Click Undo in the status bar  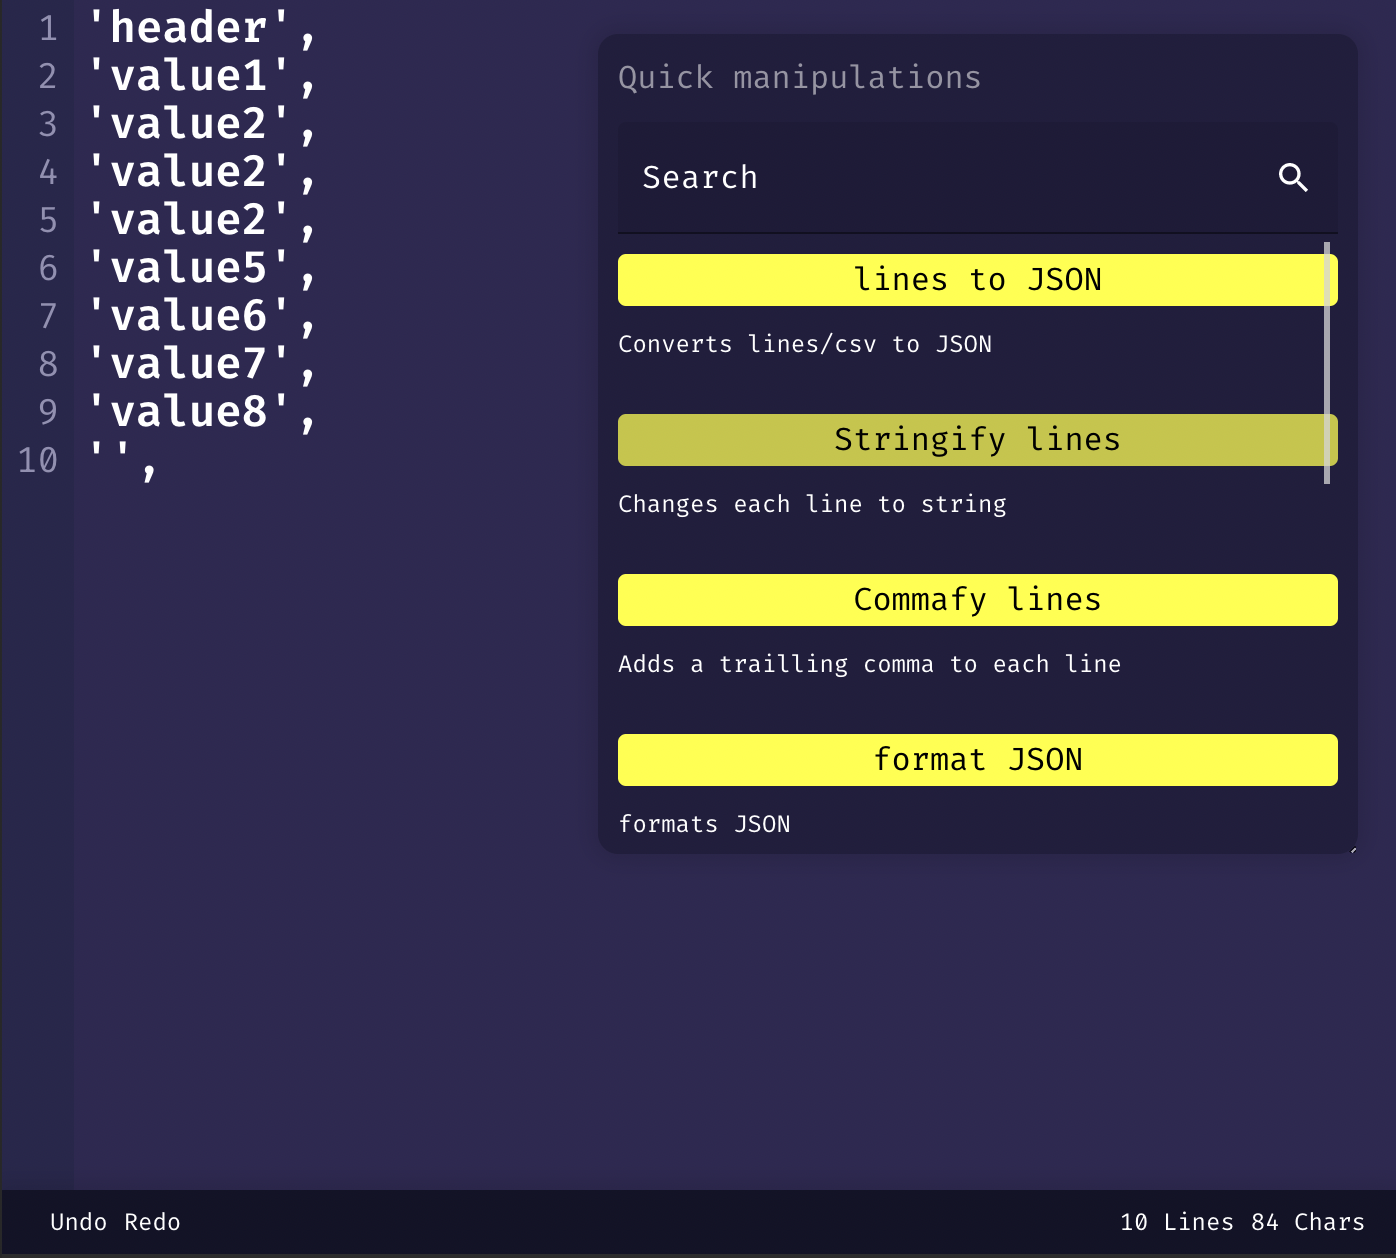79,1221
